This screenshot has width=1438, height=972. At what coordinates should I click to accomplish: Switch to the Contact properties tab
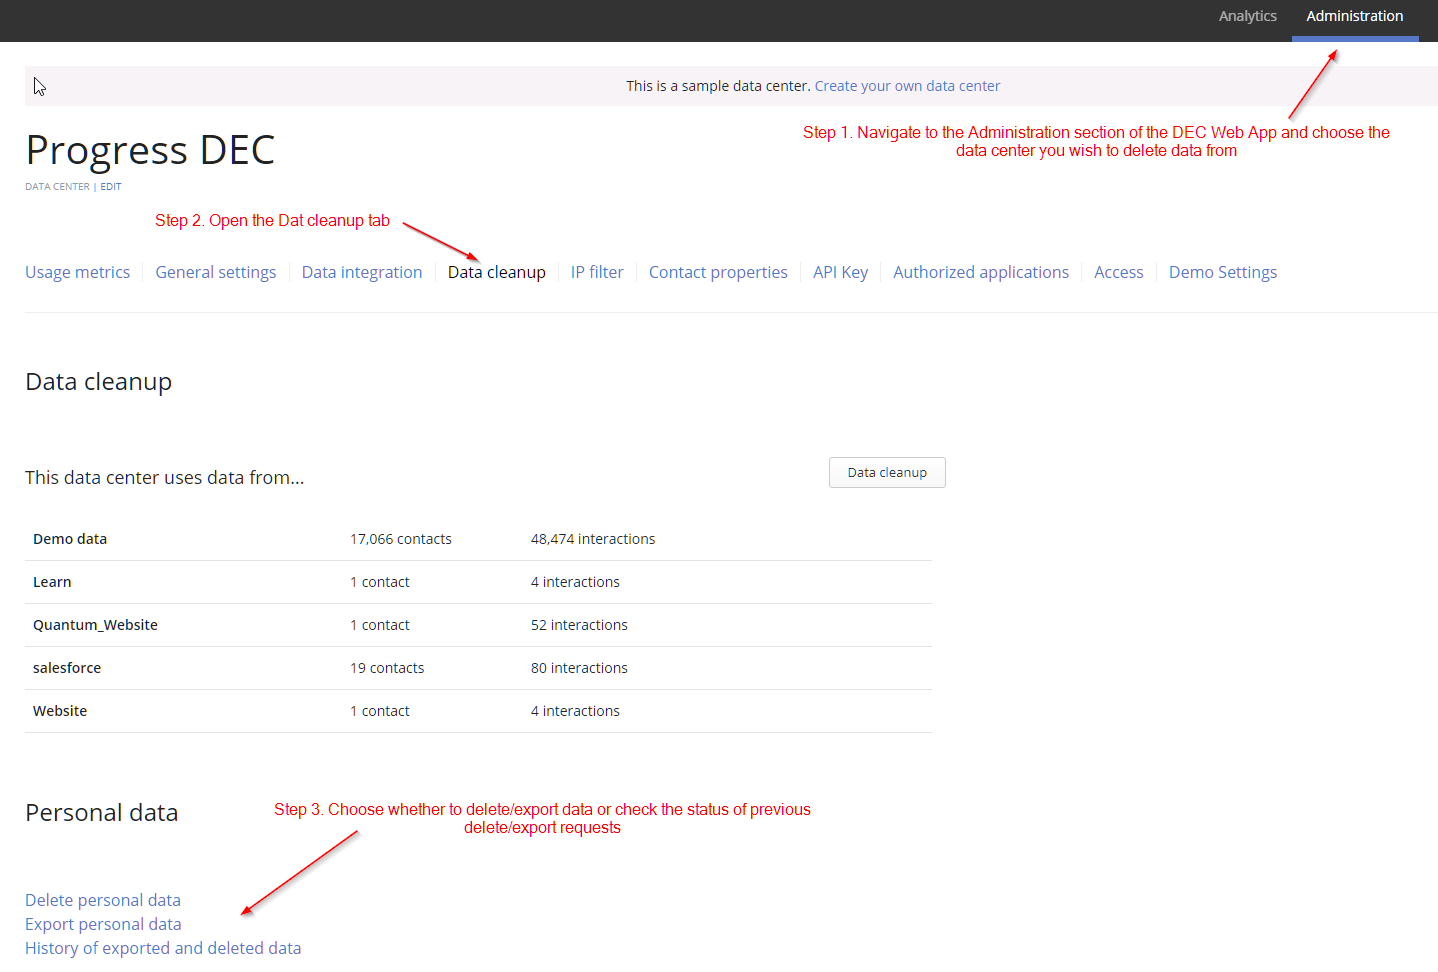718,272
